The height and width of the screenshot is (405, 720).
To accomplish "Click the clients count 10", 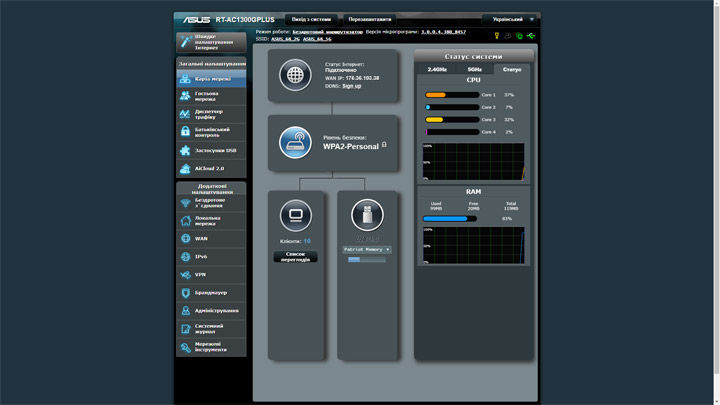I will tap(307, 241).
